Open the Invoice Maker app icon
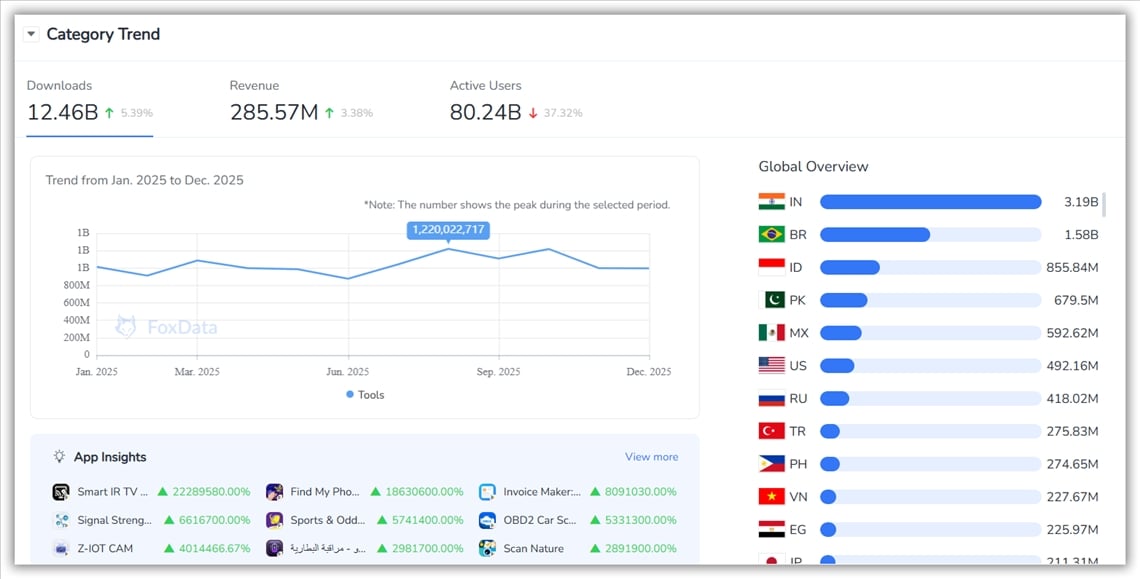This screenshot has width=1140, height=579. pos(487,492)
